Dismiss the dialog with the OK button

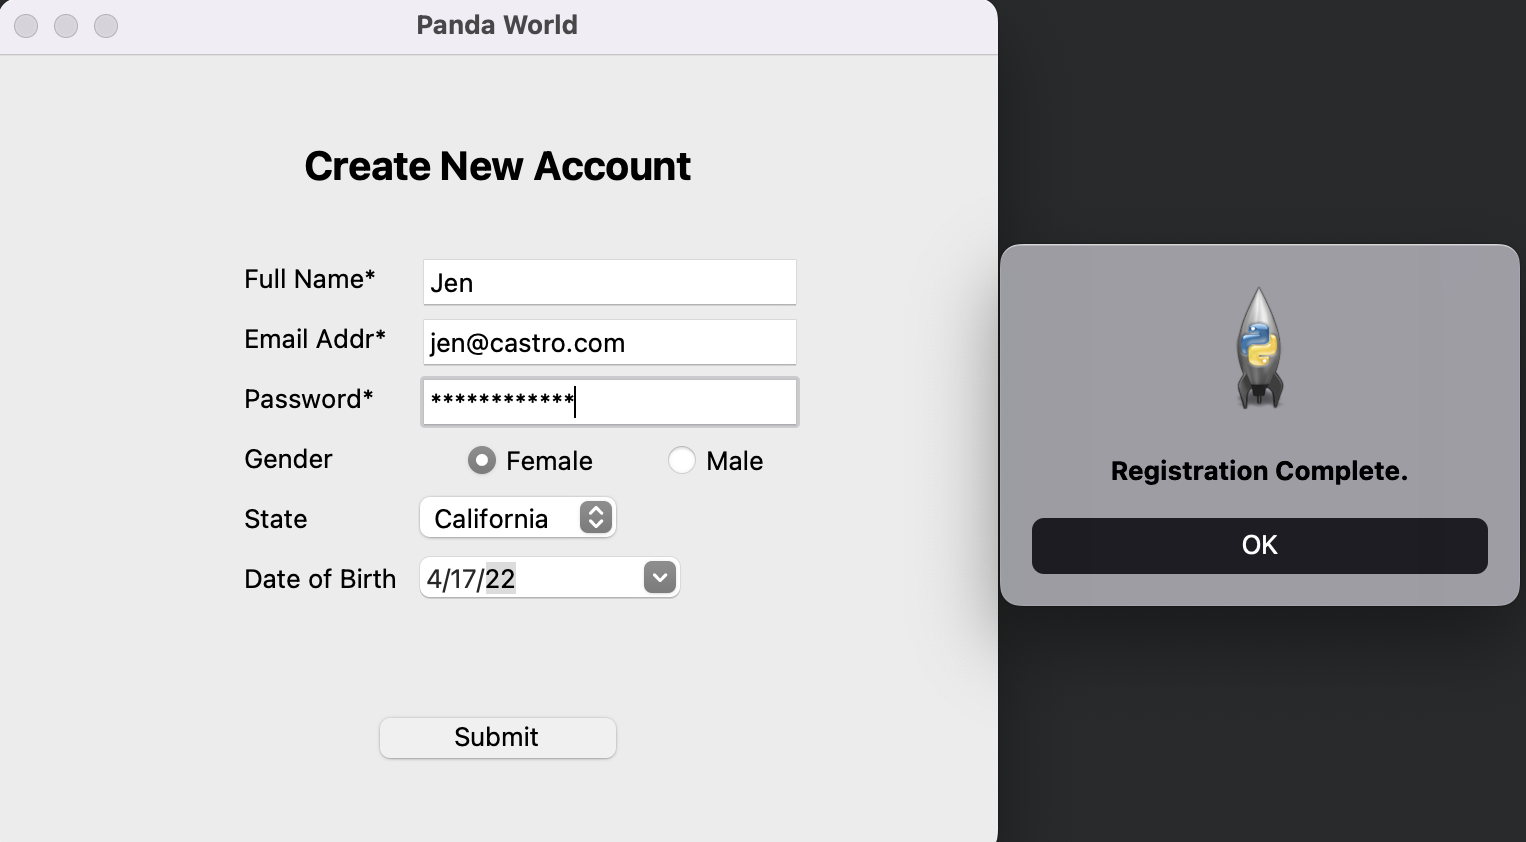point(1259,545)
